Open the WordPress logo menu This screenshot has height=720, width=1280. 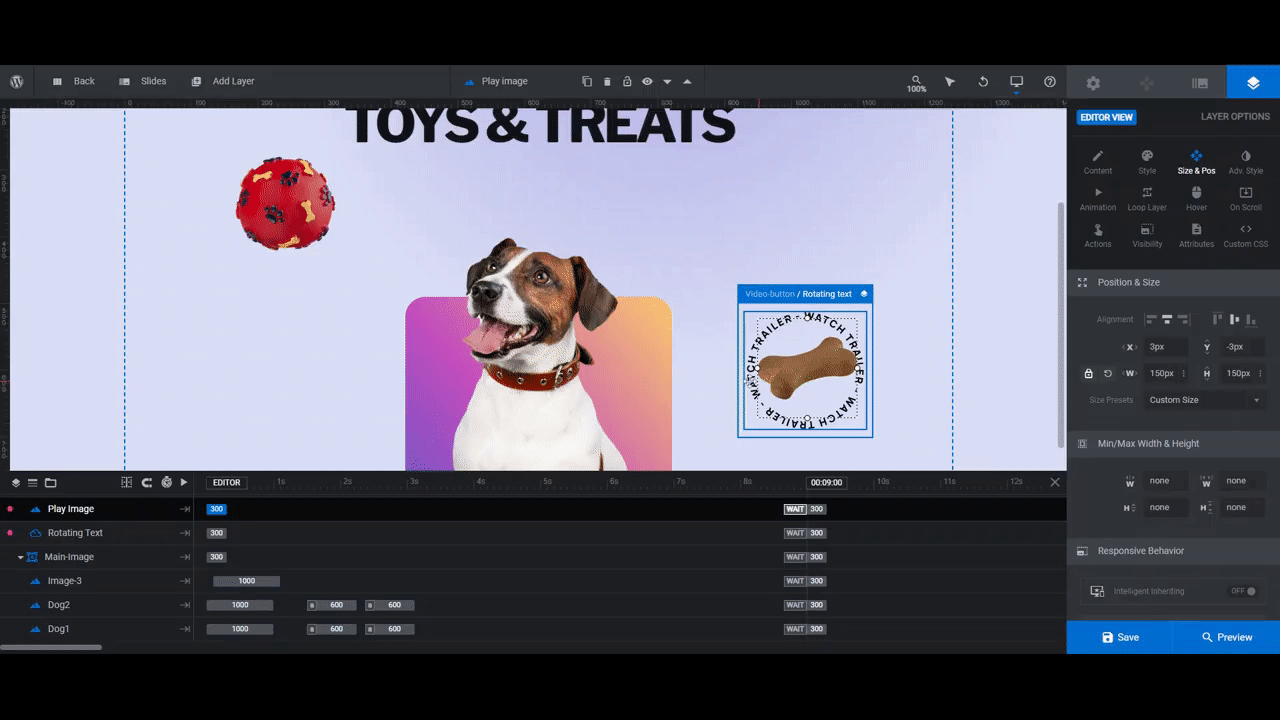click(x=17, y=81)
